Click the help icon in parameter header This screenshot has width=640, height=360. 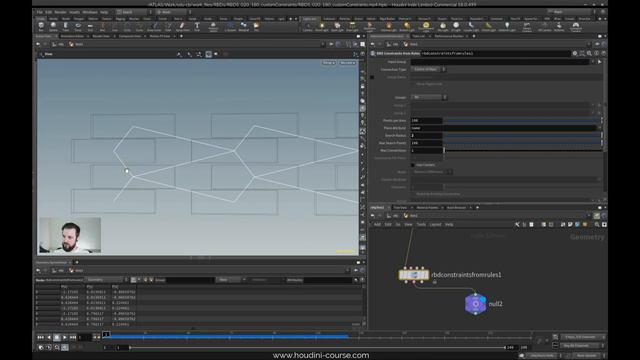point(604,53)
